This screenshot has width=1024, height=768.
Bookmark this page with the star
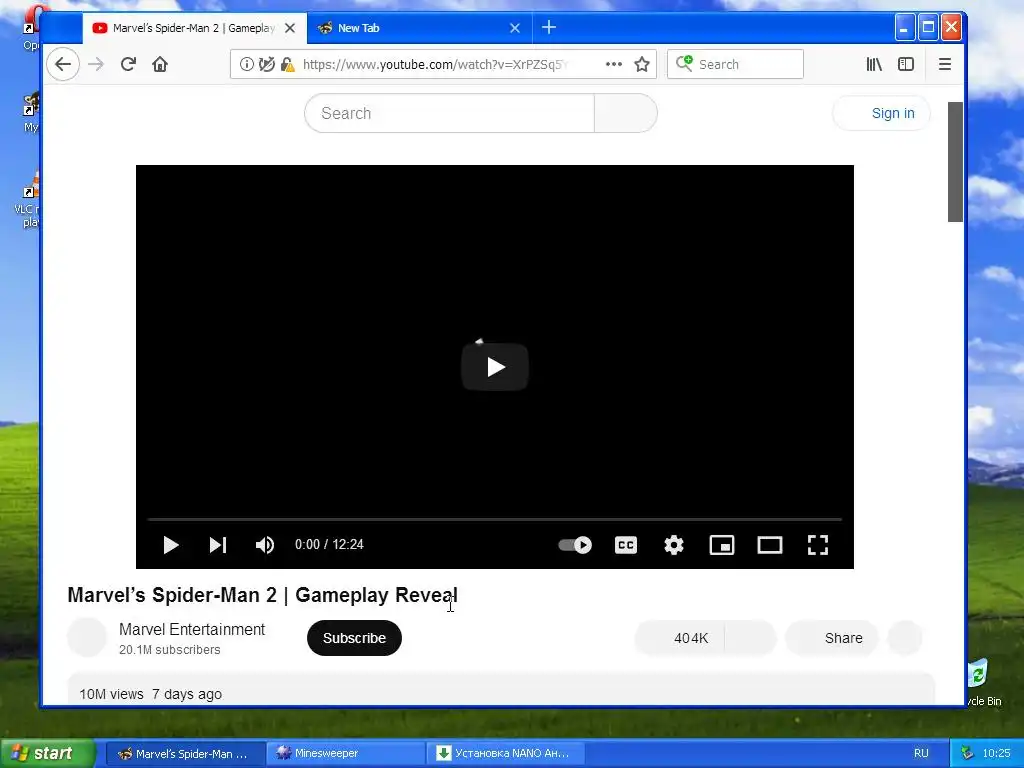[x=642, y=64]
